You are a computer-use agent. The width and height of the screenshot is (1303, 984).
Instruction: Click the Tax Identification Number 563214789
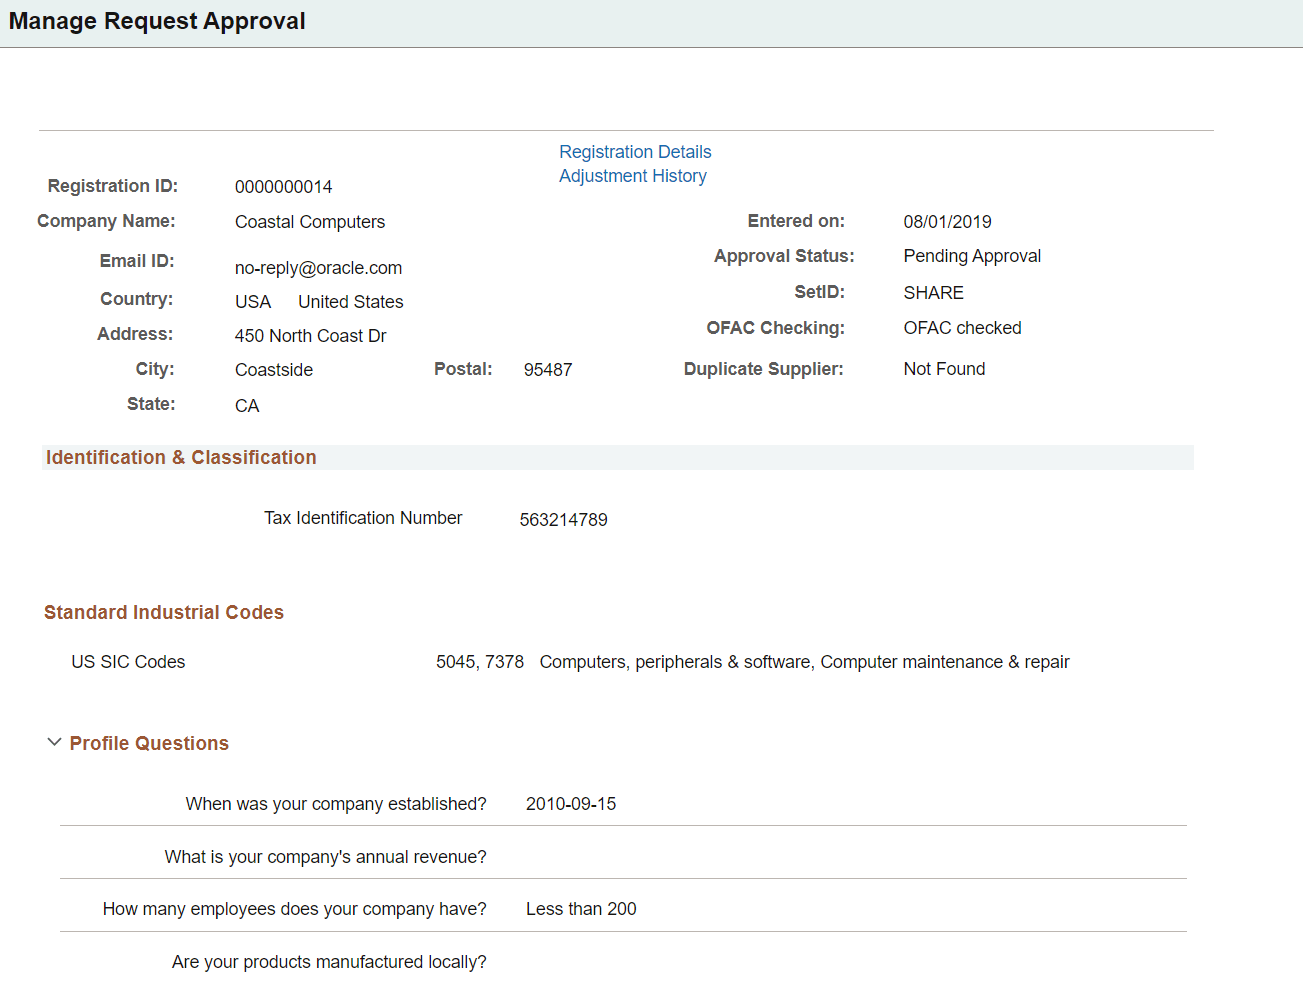coord(563,518)
